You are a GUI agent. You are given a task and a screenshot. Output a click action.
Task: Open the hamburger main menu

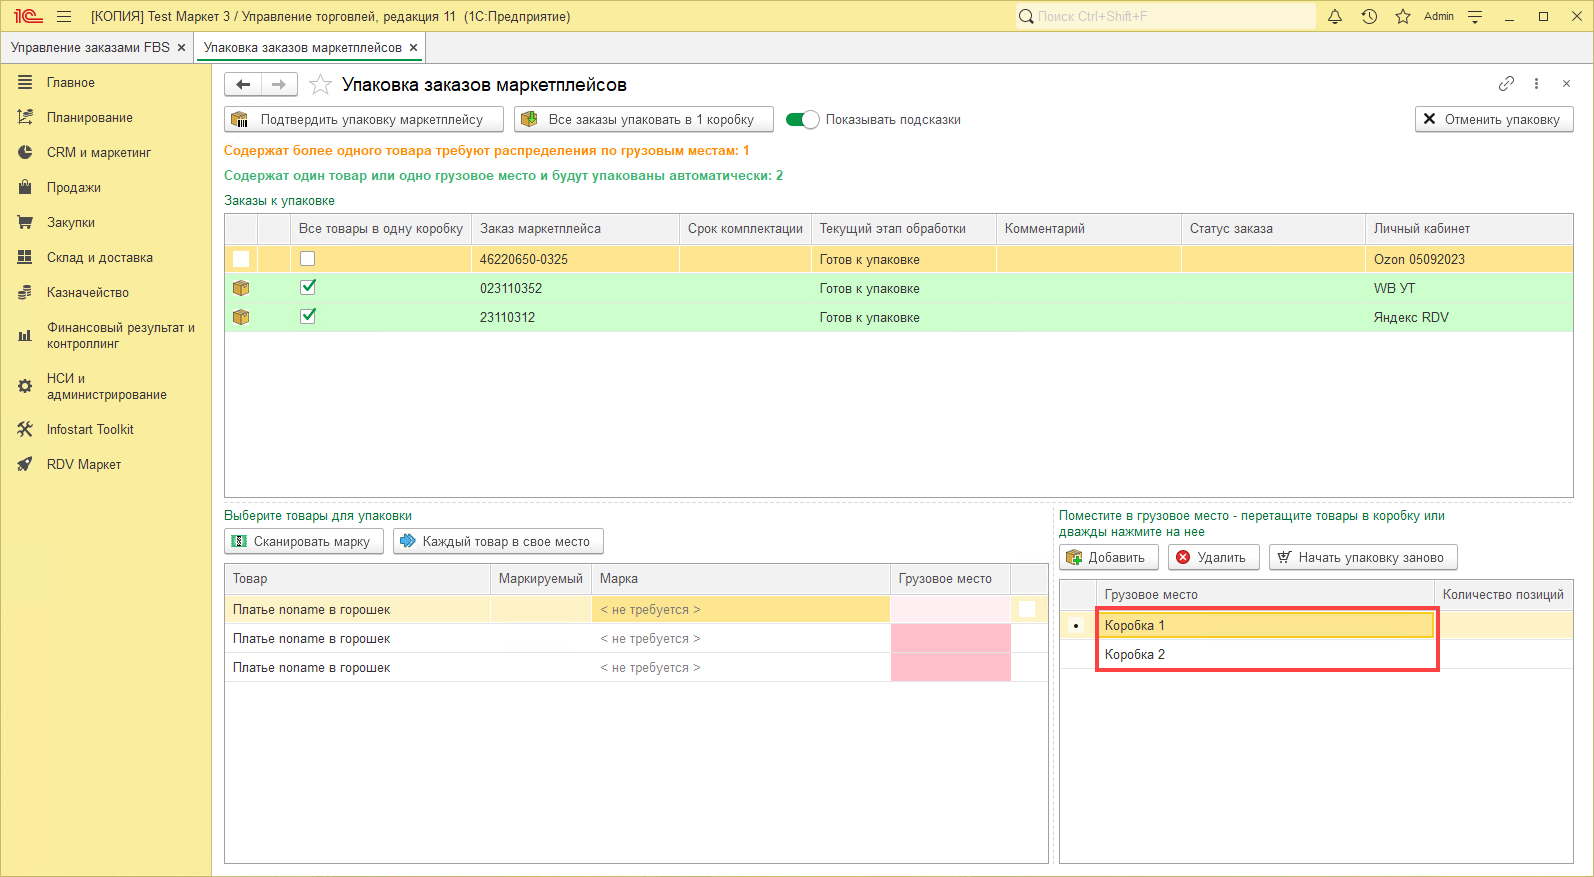pyautogui.click(x=64, y=16)
